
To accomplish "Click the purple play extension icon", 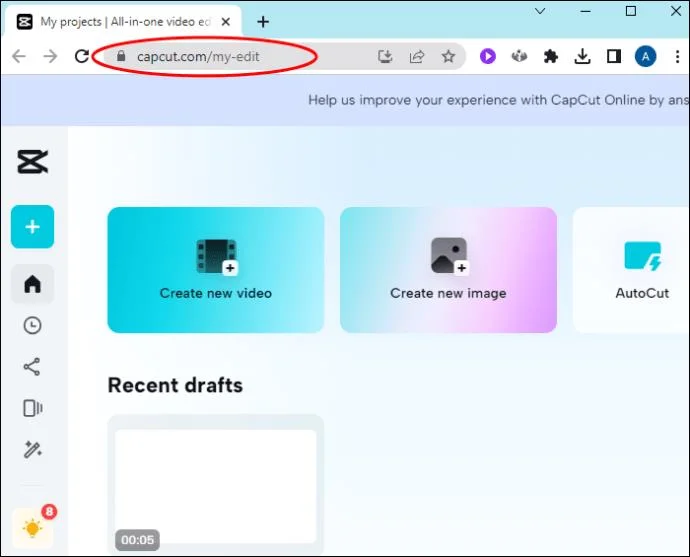I will (488, 56).
